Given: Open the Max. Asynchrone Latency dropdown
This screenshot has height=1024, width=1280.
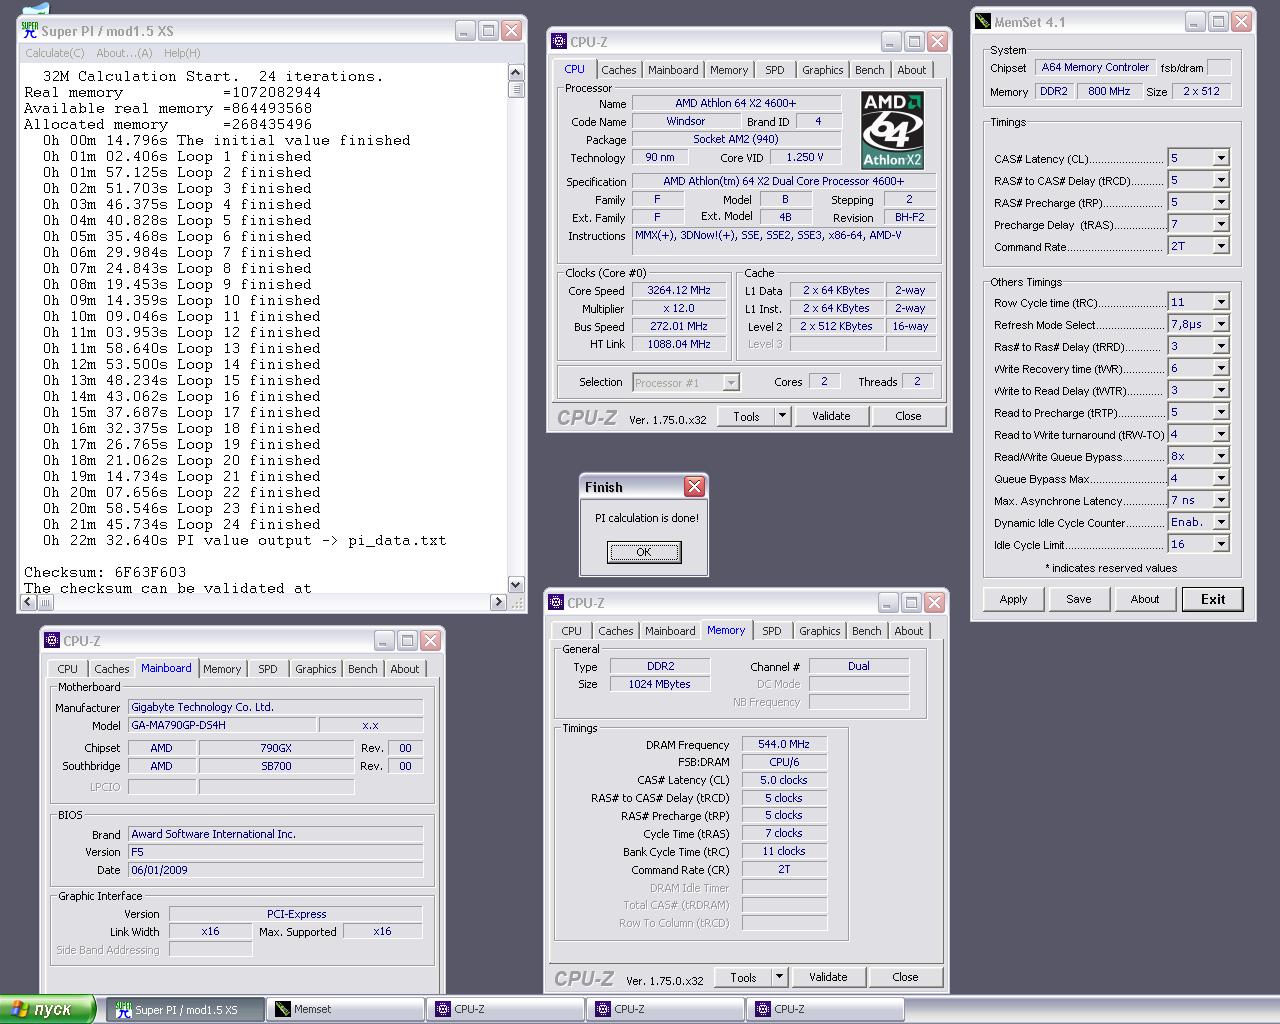Looking at the screenshot, I should tap(1221, 500).
